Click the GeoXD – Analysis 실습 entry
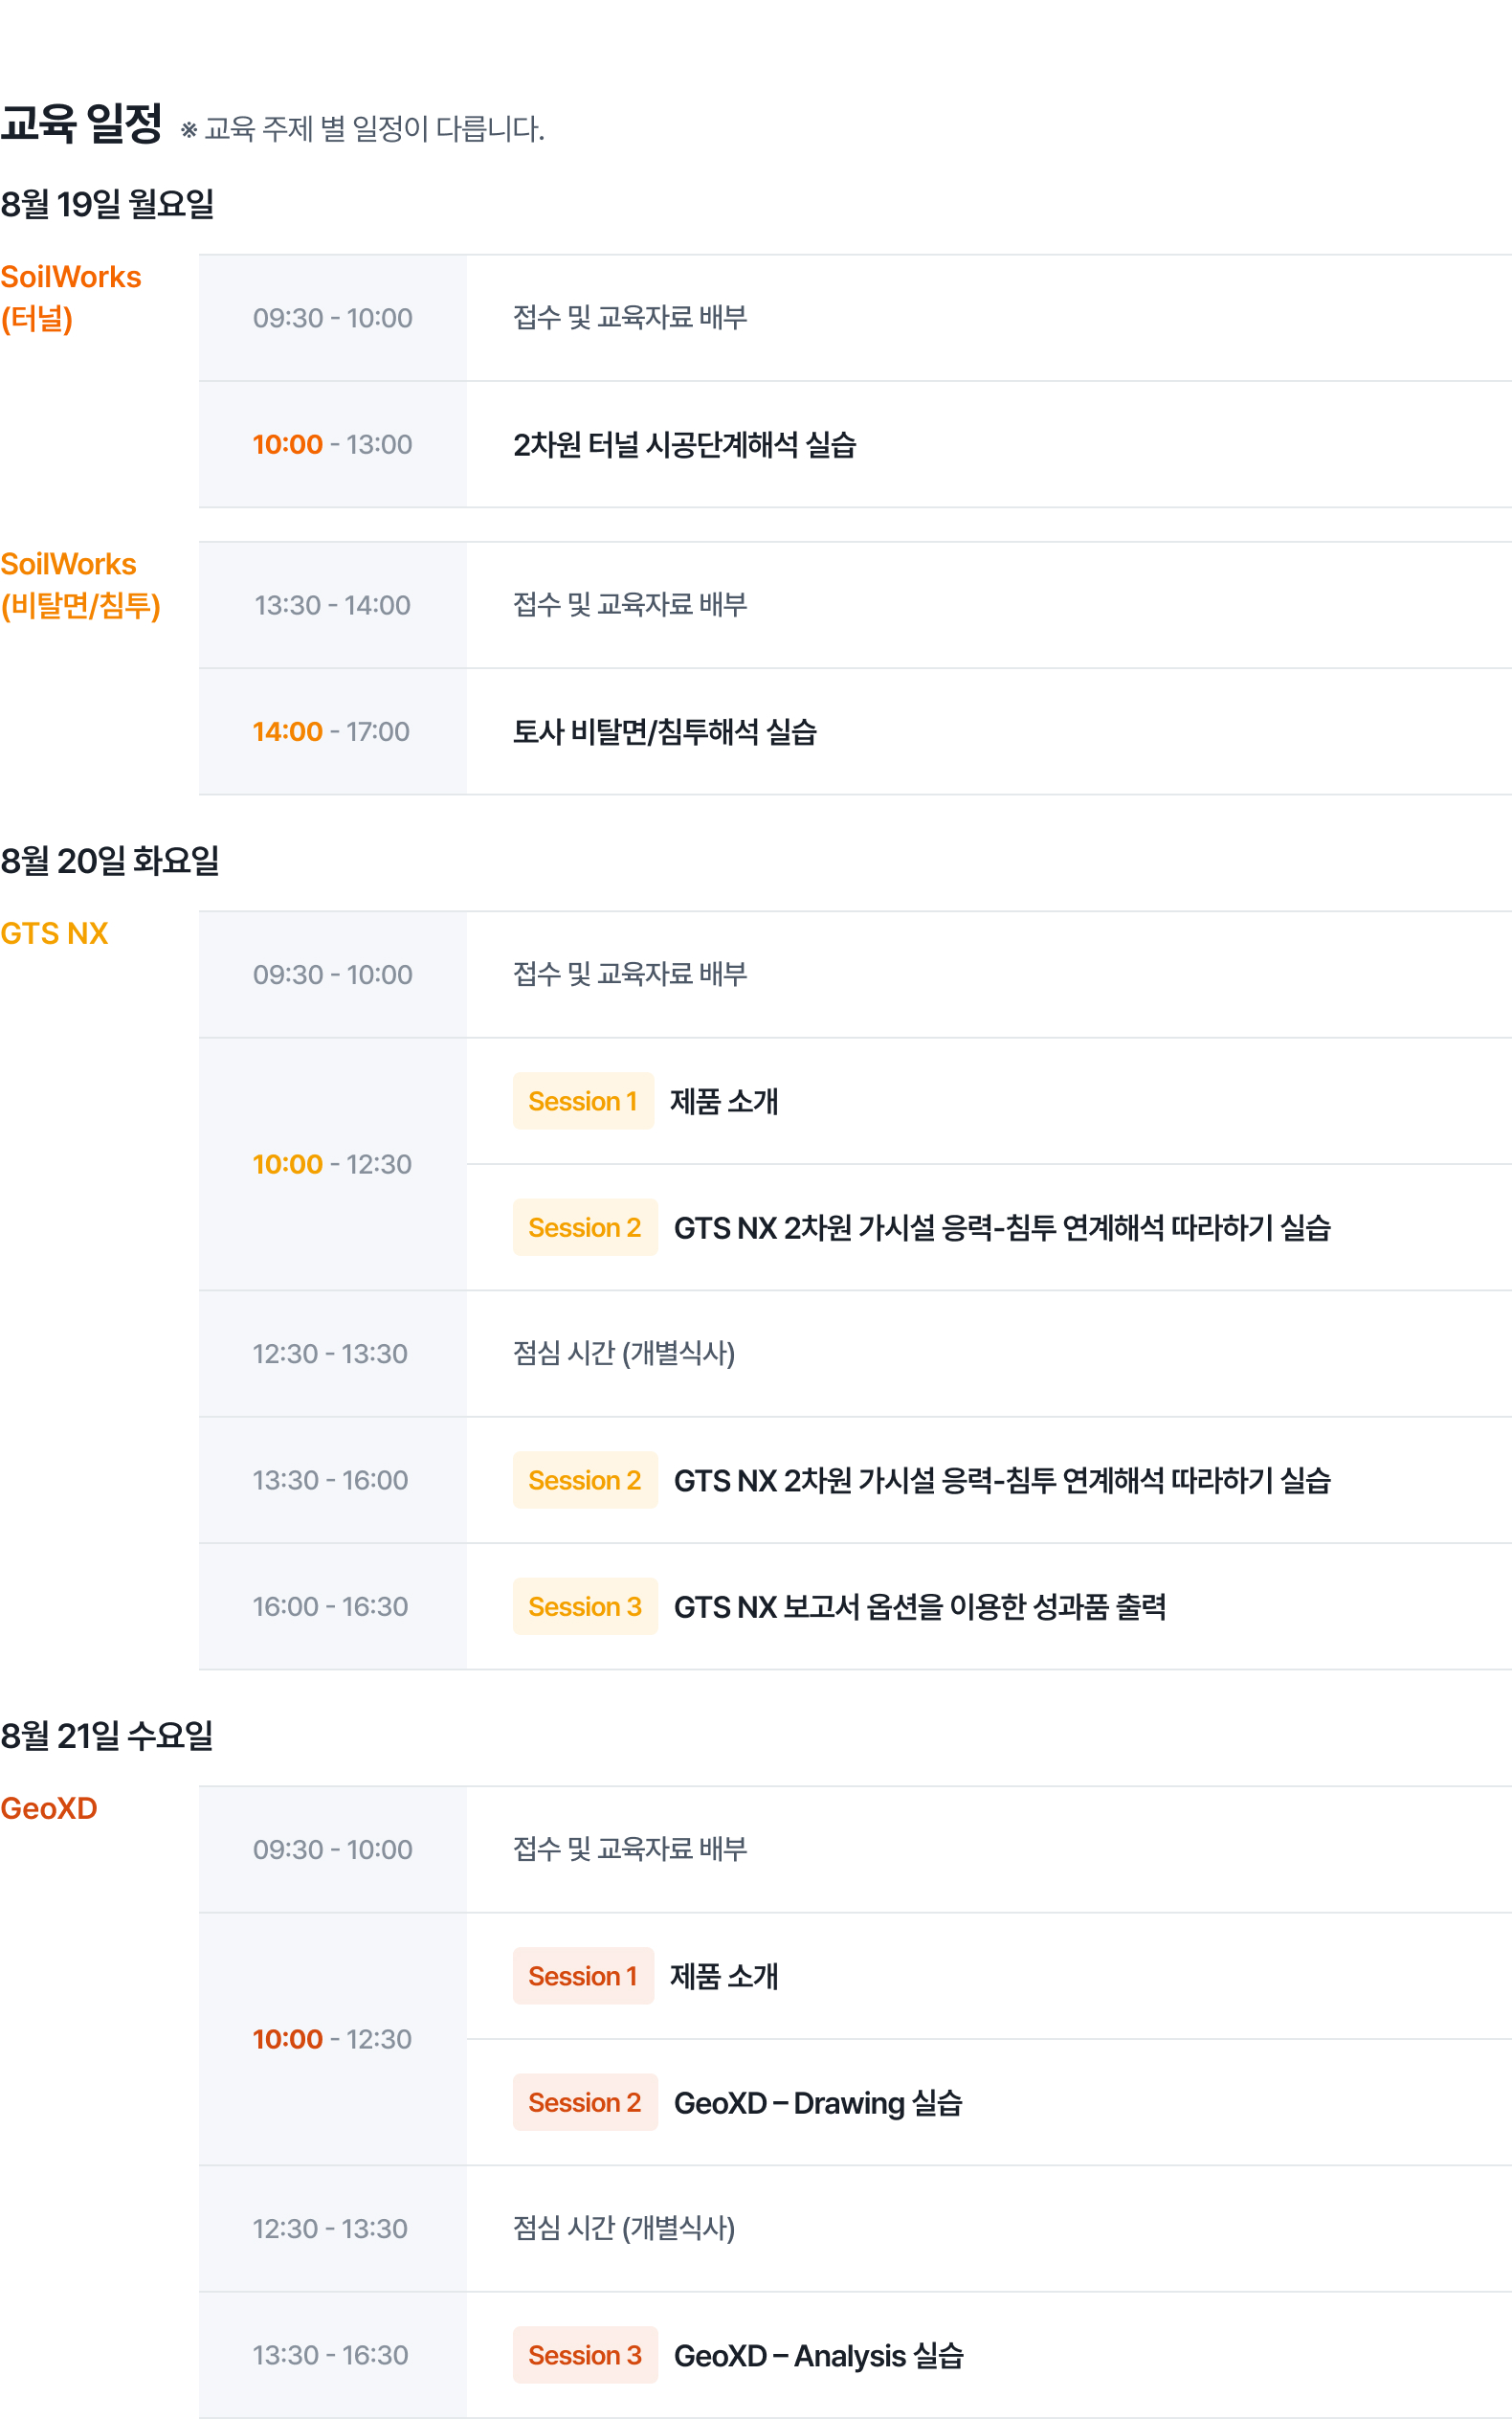Image resolution: width=1512 pixels, height=2420 pixels. pyautogui.click(x=819, y=2356)
